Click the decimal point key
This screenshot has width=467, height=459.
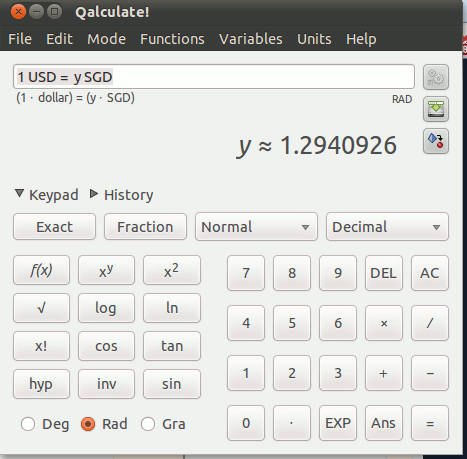tap(292, 423)
